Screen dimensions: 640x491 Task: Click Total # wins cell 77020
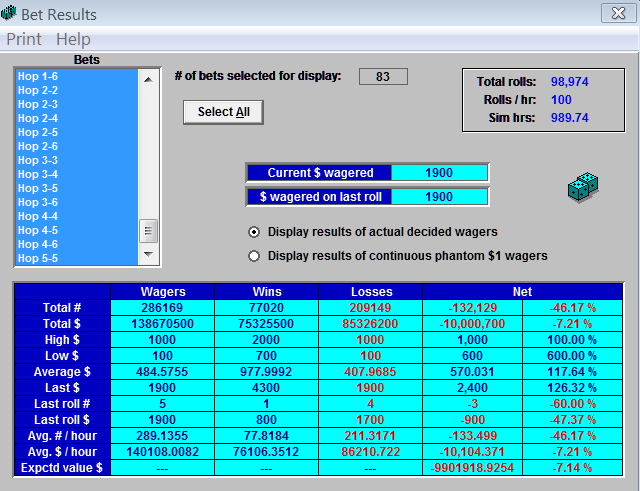pos(267,308)
